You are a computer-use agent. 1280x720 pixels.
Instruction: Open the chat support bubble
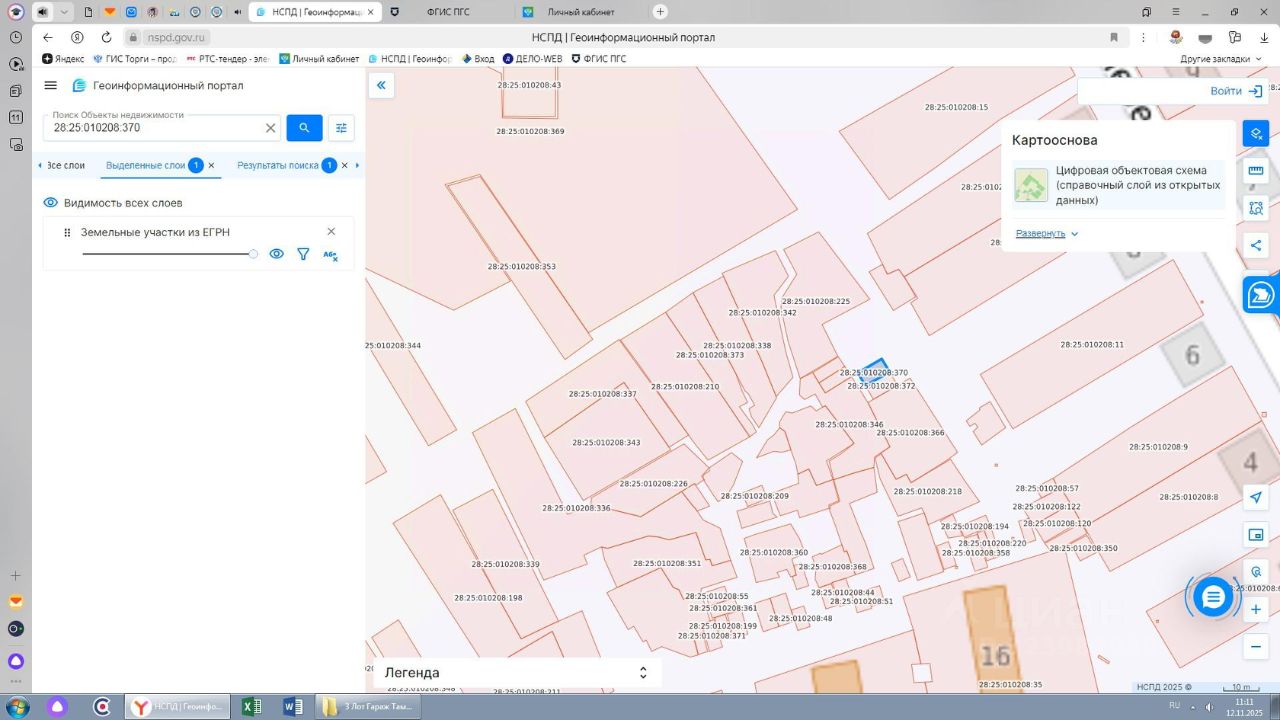(1213, 598)
